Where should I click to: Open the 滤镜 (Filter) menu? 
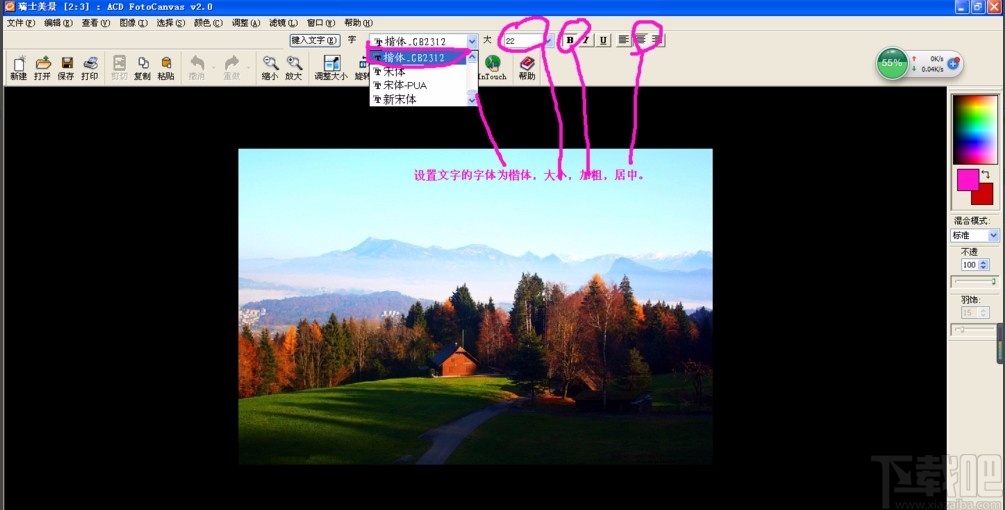point(283,22)
